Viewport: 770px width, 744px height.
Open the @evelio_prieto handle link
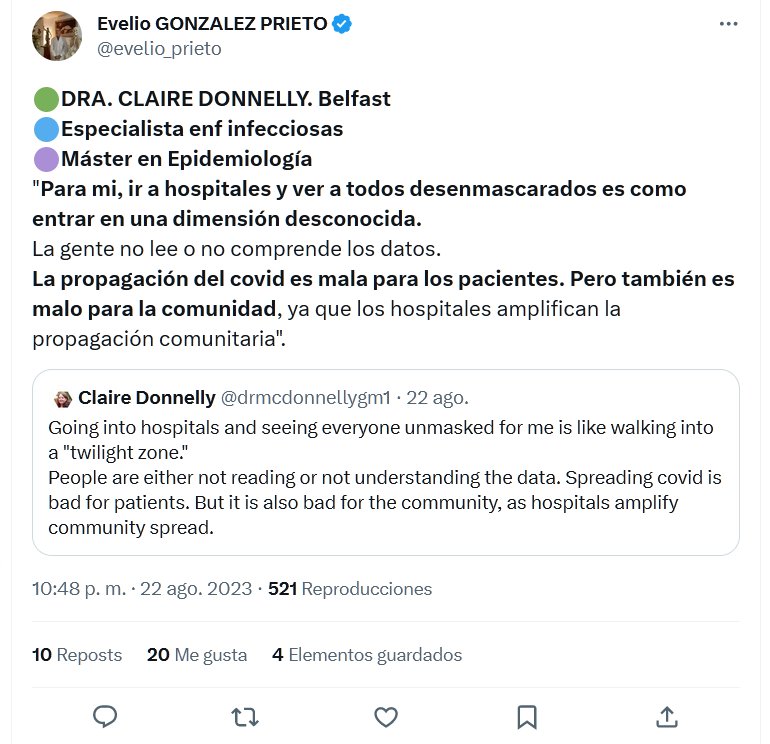click(158, 48)
